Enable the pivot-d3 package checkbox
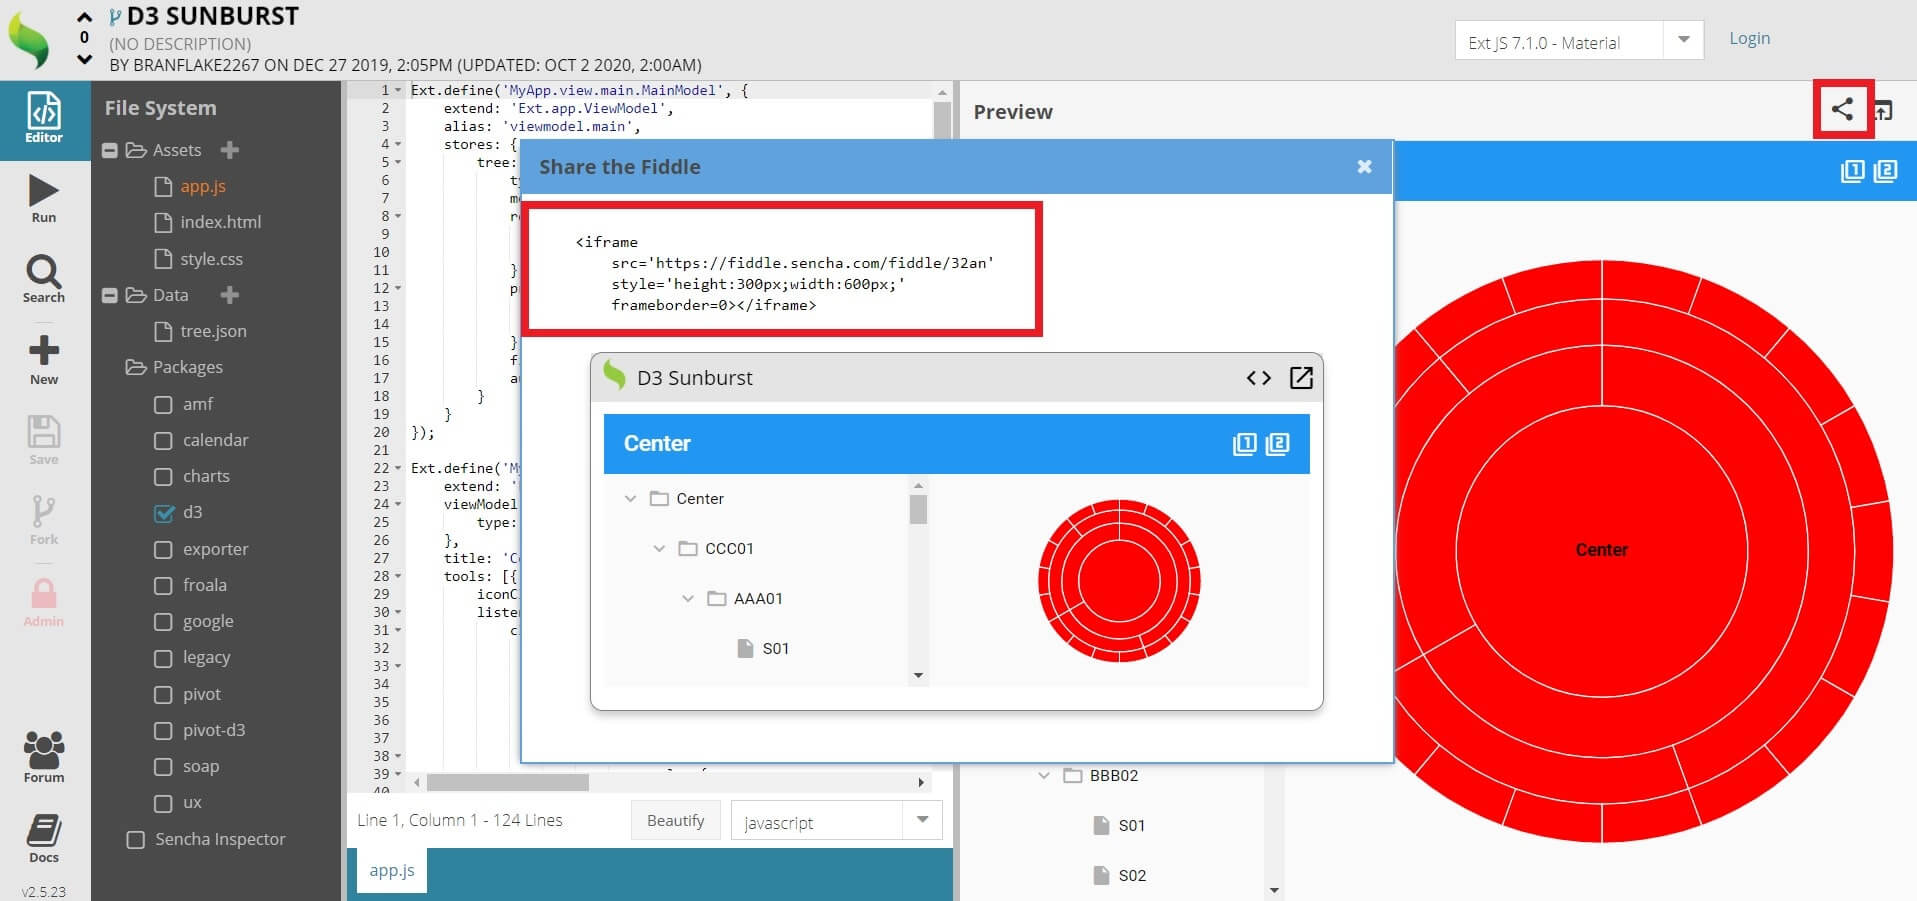This screenshot has width=1917, height=901. point(163,730)
